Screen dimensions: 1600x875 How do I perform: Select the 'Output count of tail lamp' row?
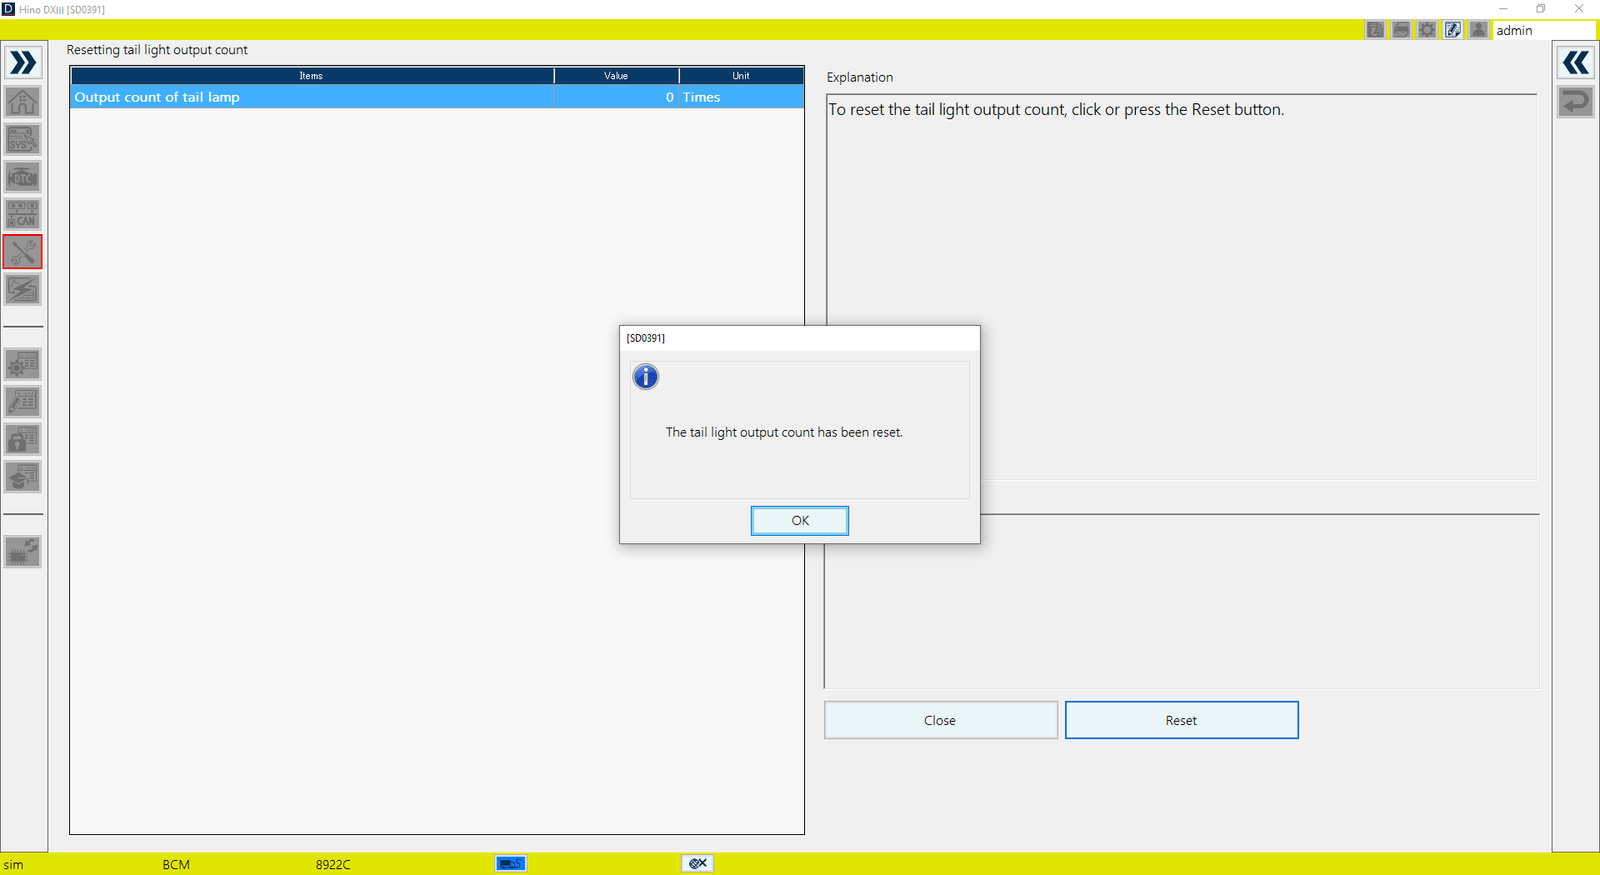point(437,97)
